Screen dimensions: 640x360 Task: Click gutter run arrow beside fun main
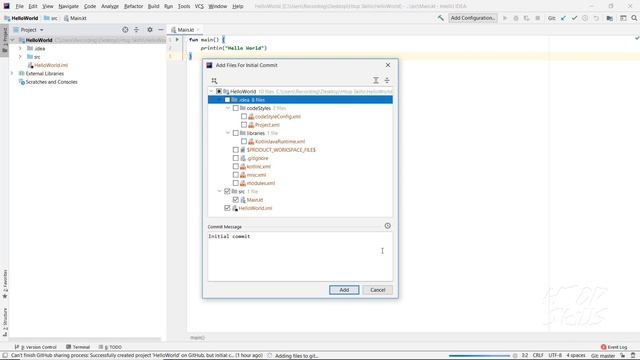pos(177,40)
